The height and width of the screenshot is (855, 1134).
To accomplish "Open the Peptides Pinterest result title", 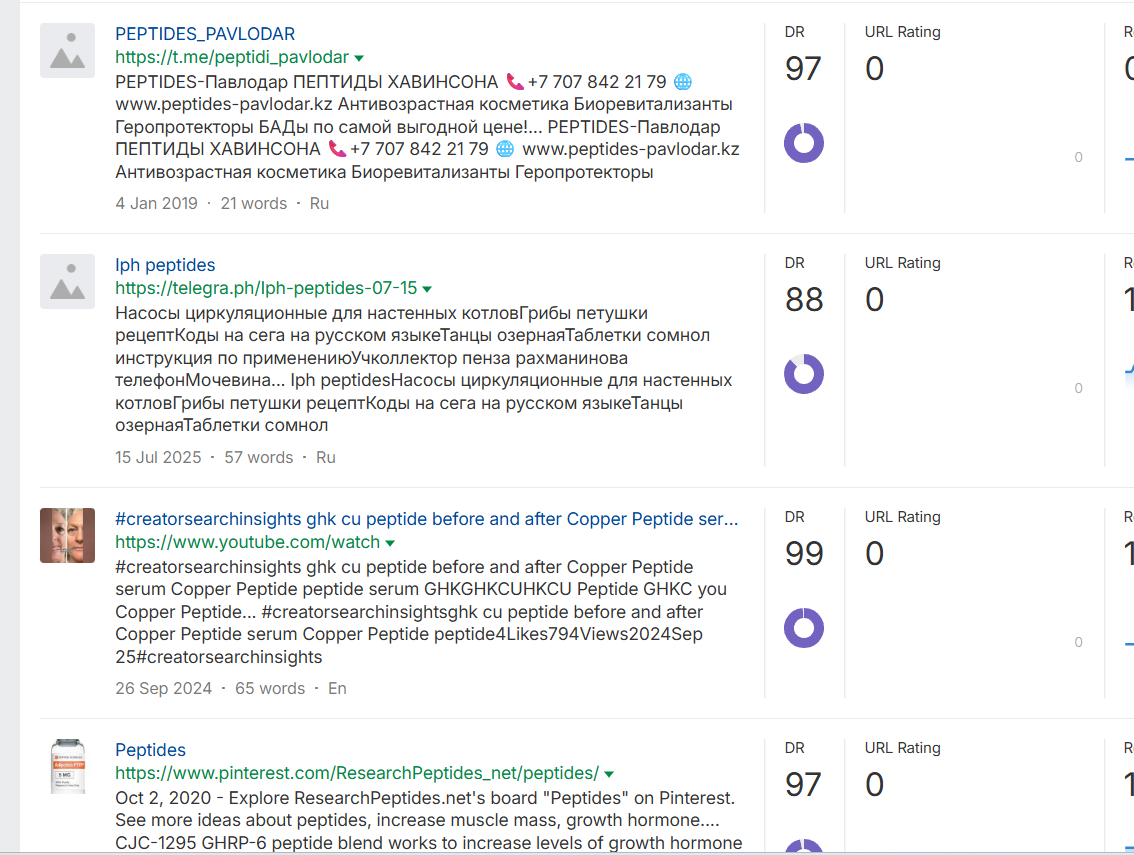I will 150,749.
